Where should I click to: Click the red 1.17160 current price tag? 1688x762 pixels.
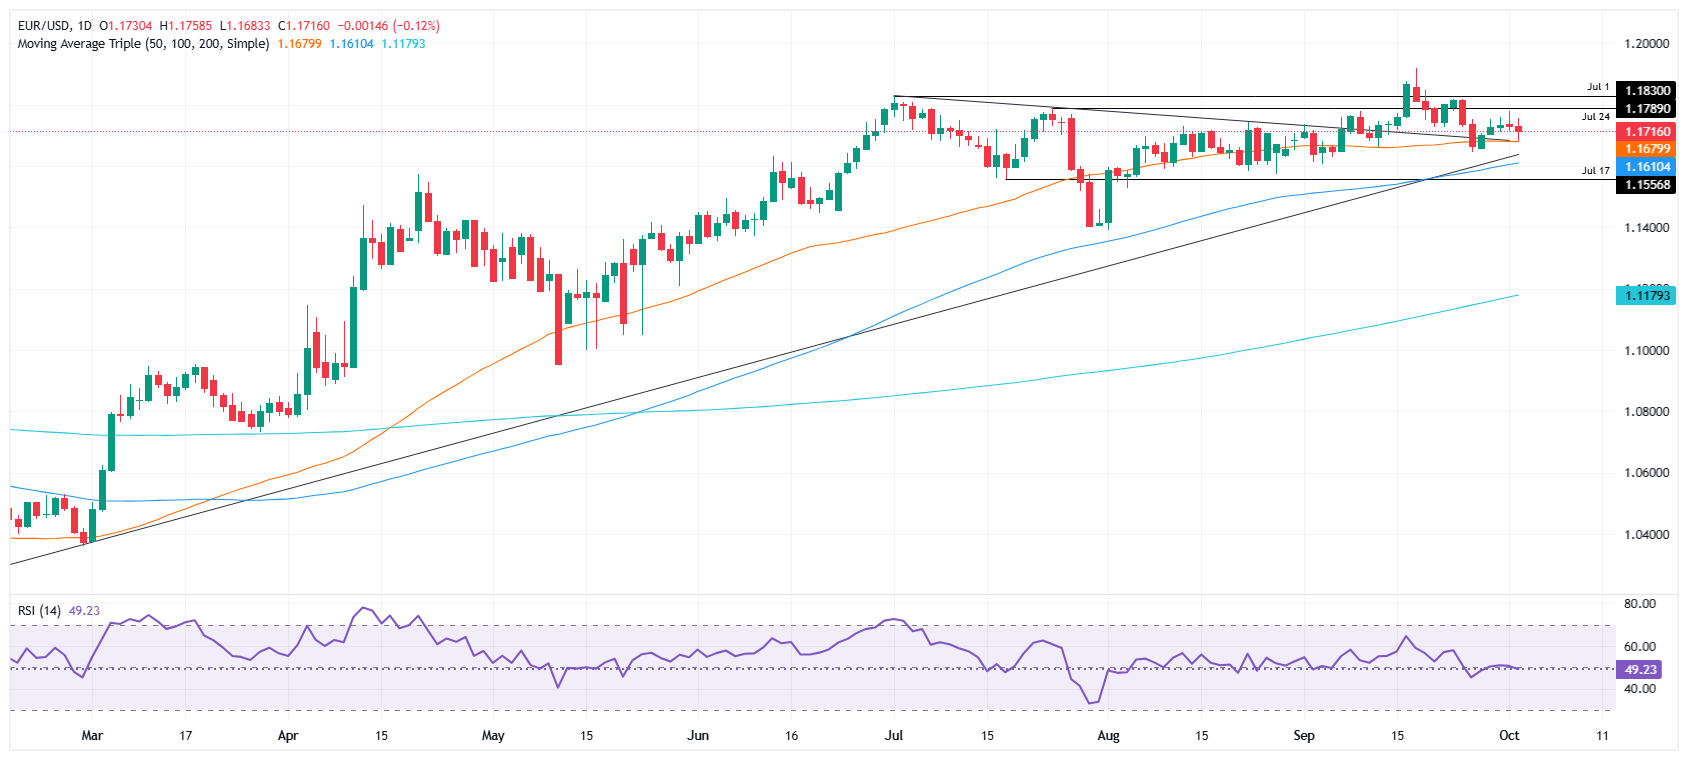click(1647, 132)
